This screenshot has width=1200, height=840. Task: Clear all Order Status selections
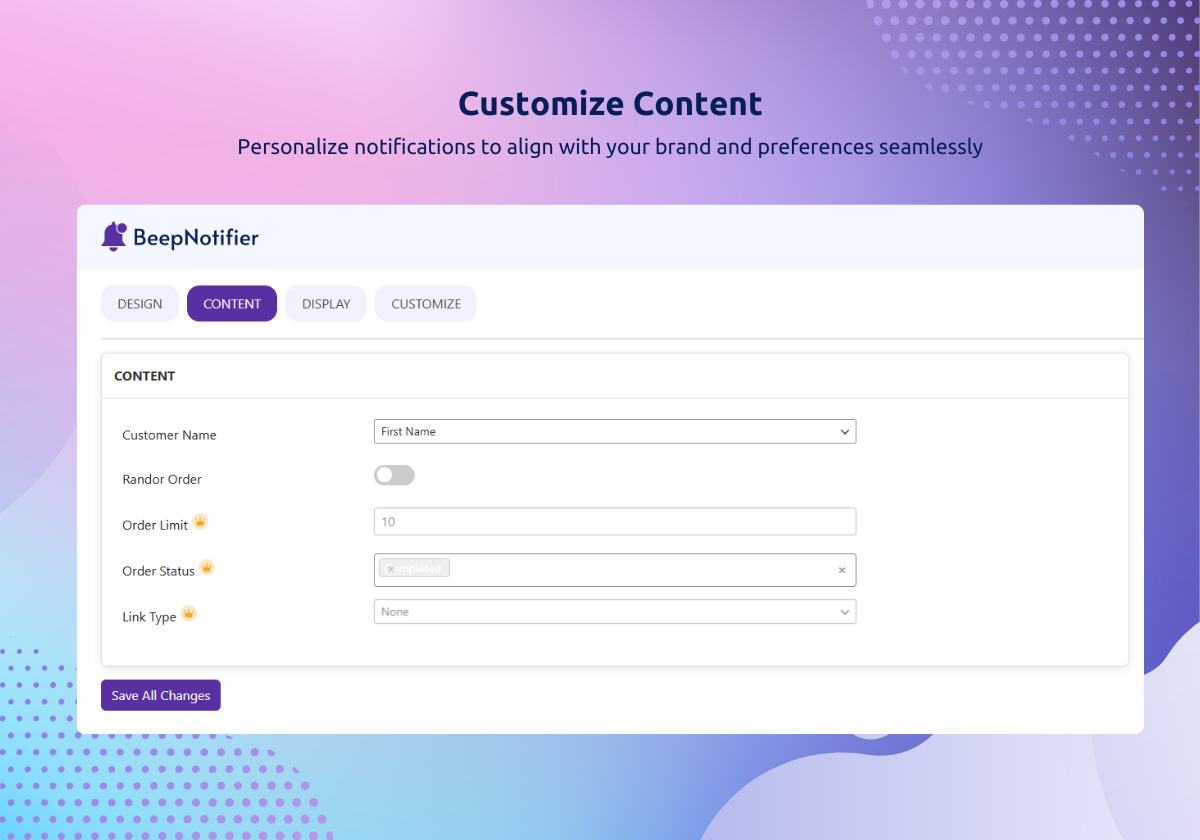[842, 570]
